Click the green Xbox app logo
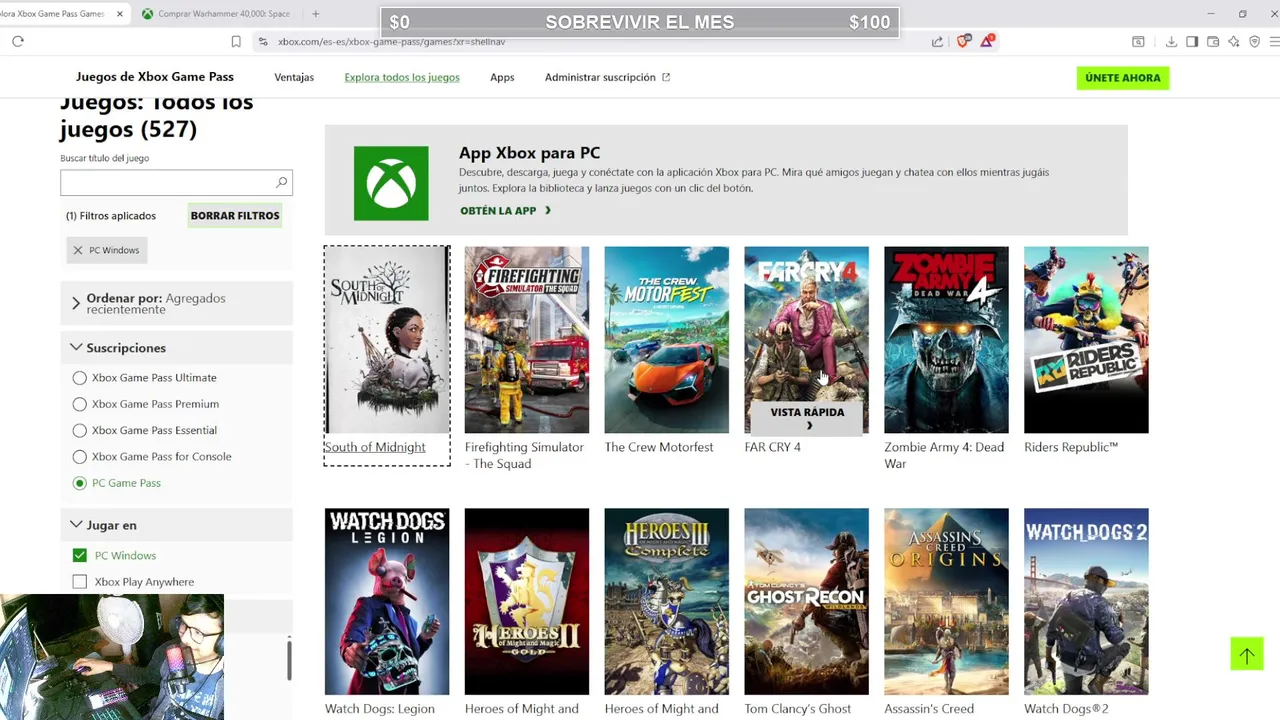 point(391,183)
